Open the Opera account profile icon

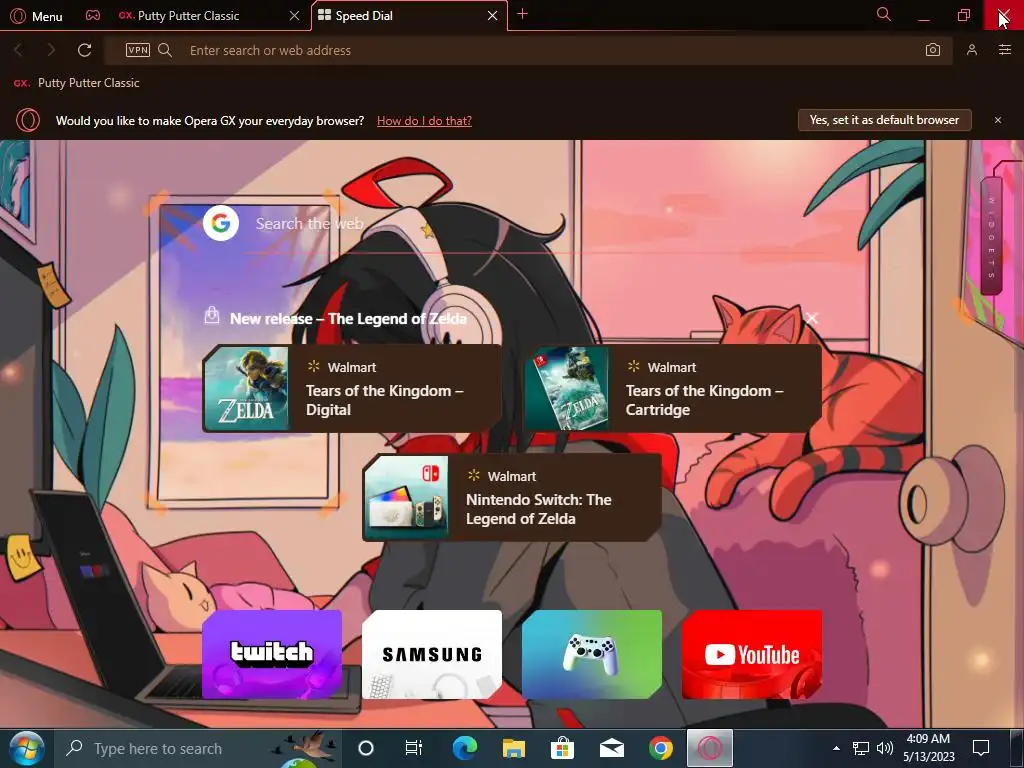(x=972, y=50)
